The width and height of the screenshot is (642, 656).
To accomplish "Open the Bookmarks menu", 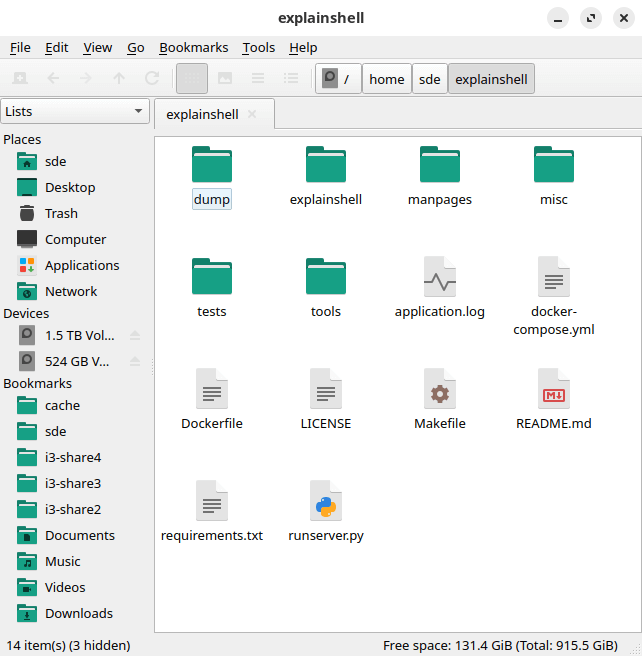I will click(193, 47).
